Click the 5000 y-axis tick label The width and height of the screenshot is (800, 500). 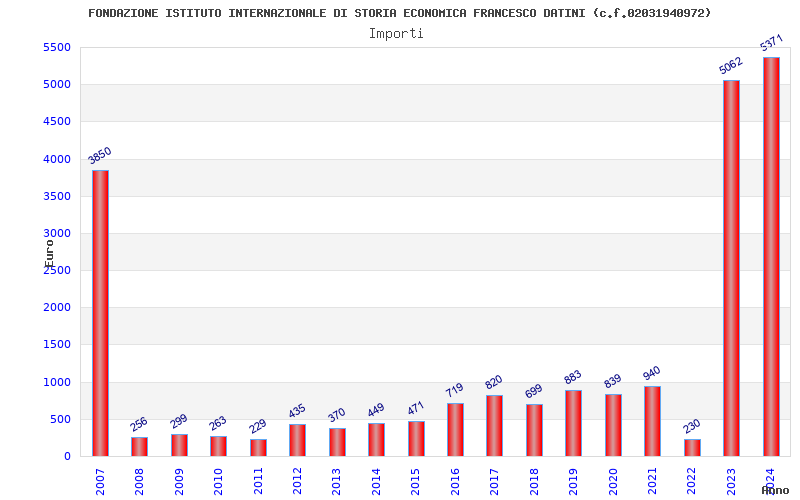(57, 84)
